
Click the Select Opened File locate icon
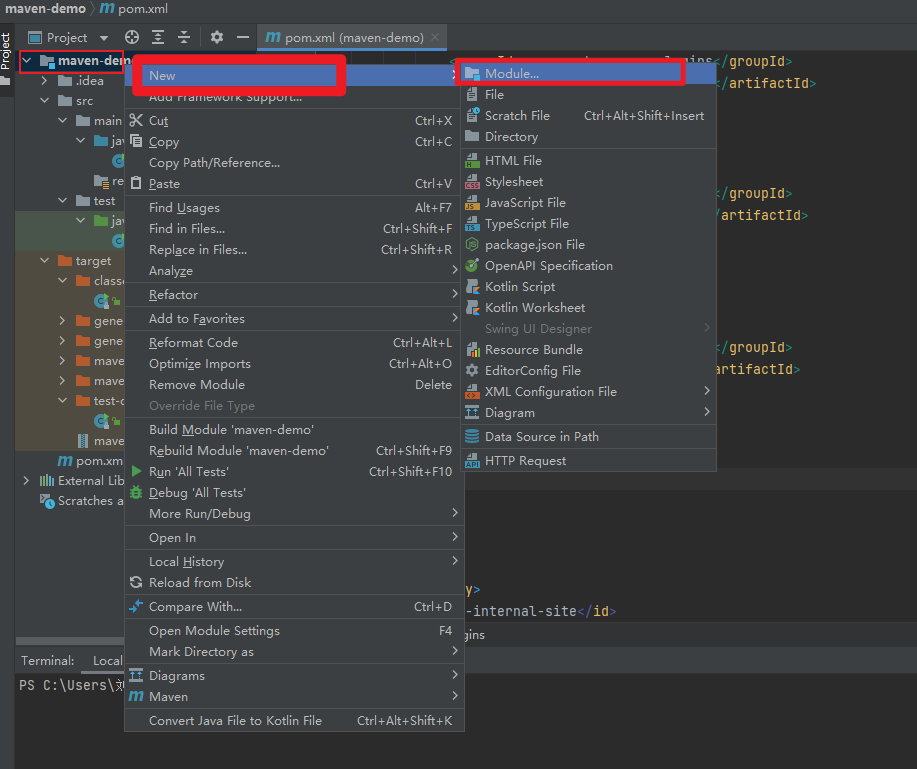132,37
